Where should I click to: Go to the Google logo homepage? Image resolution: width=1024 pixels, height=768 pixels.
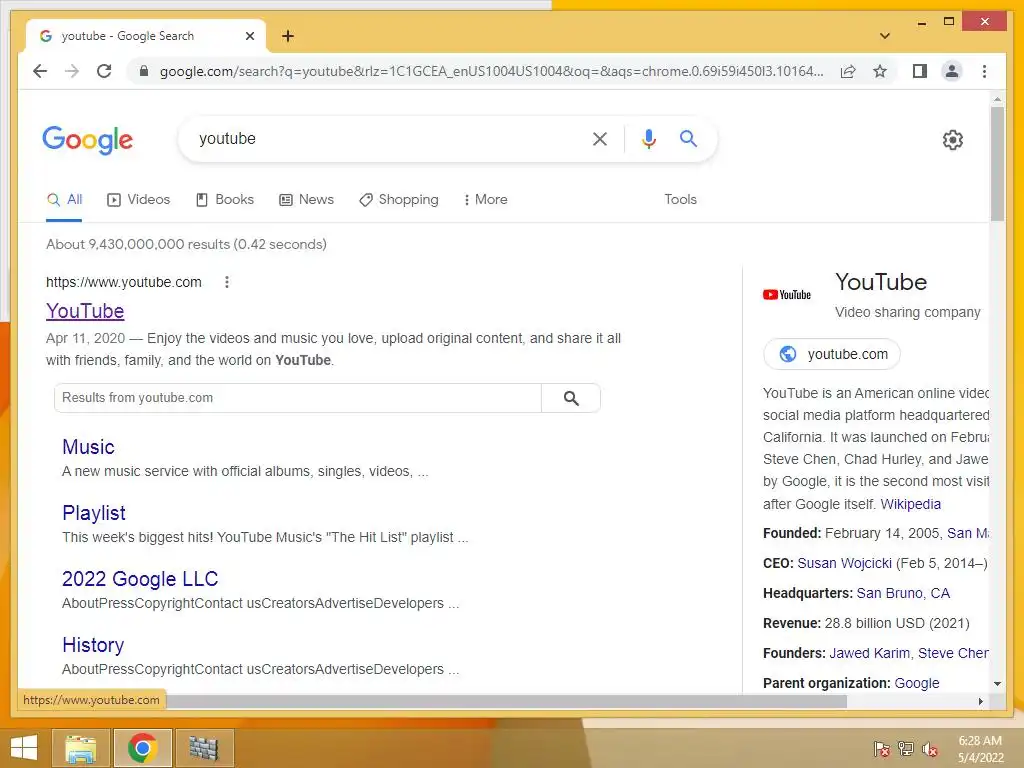pyautogui.click(x=88, y=140)
